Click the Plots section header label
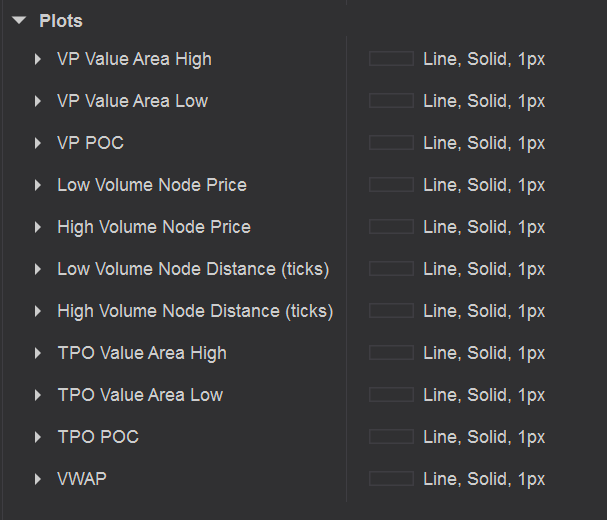The width and height of the screenshot is (607, 520). [x=61, y=21]
